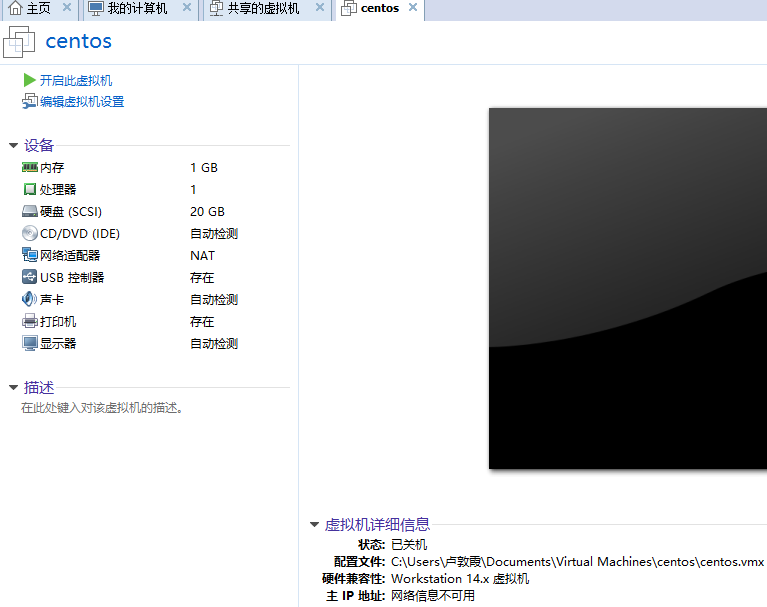767x607 pixels.
Task: Select the 打印机 device label
Action: pyautogui.click(x=58, y=321)
